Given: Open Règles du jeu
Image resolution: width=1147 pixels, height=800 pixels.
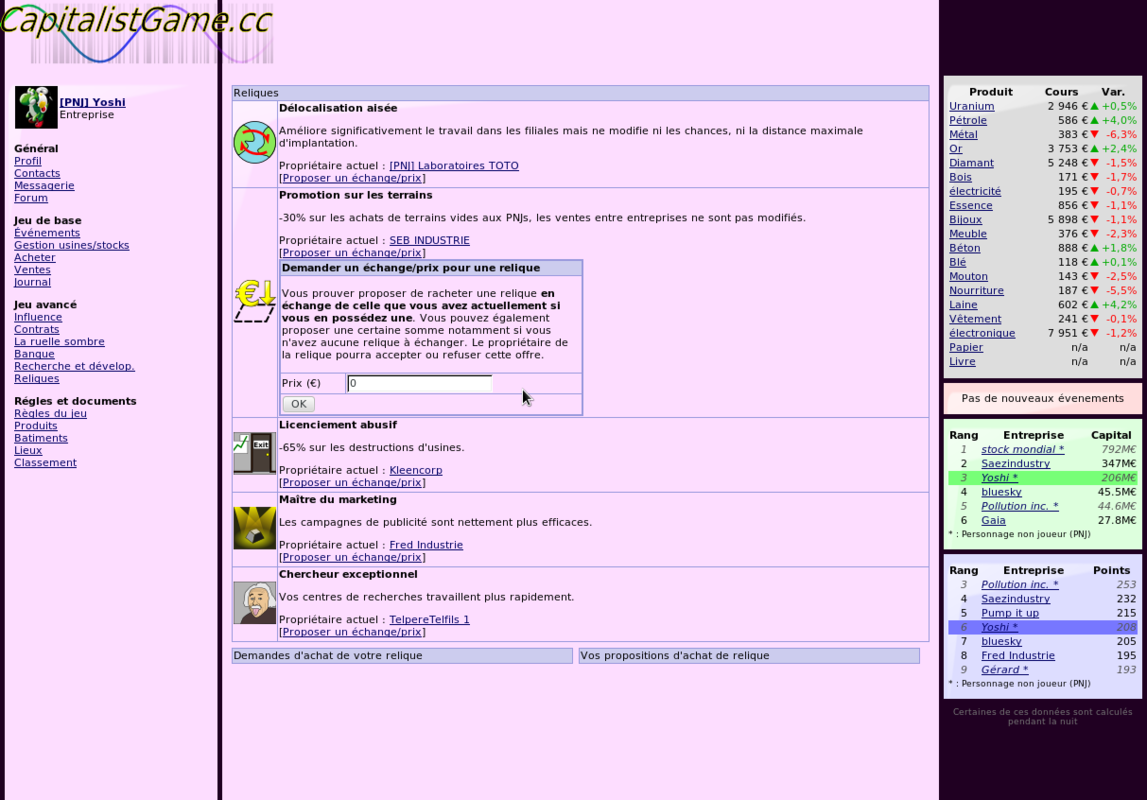Looking at the screenshot, I should (x=50, y=414).
